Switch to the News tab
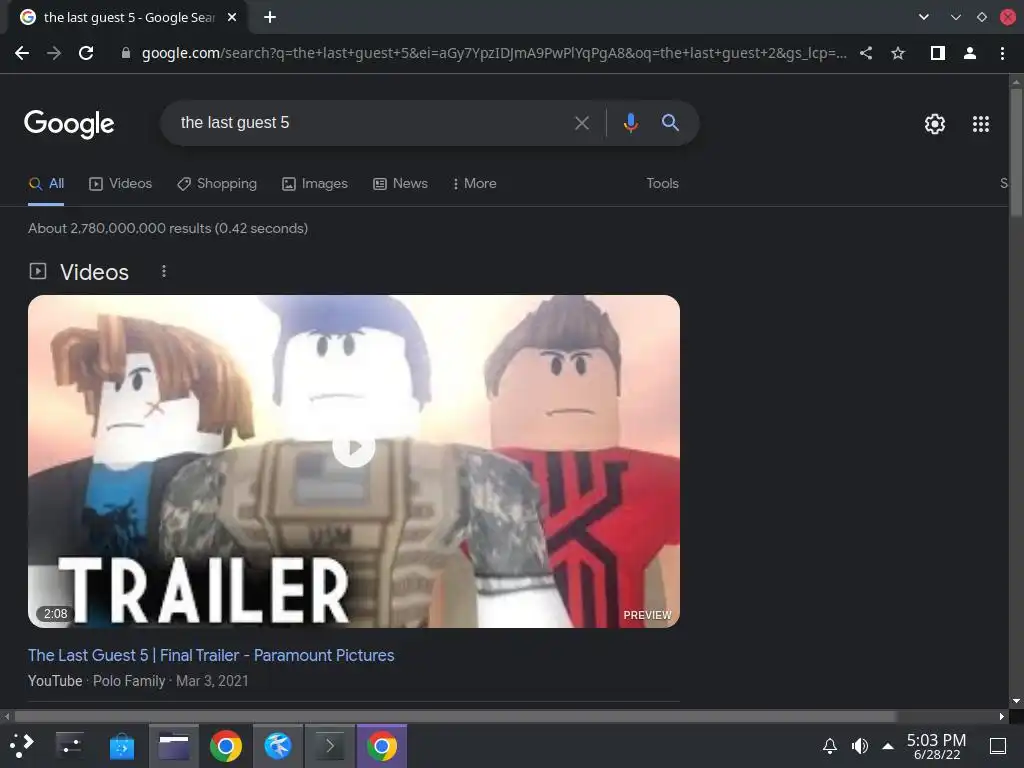The height and width of the screenshot is (768, 1024). pyautogui.click(x=400, y=184)
